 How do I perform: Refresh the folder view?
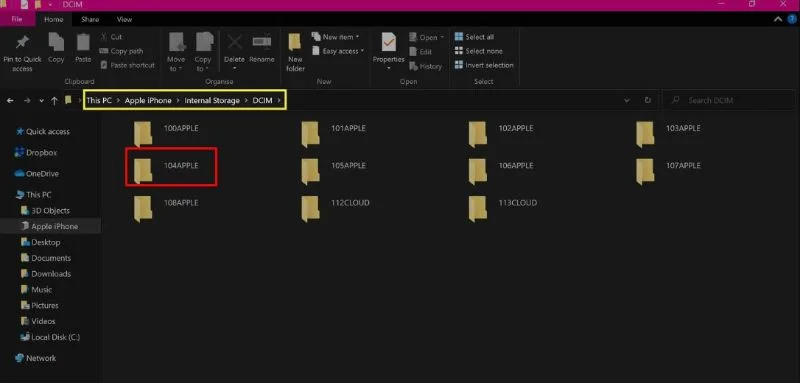[x=647, y=100]
